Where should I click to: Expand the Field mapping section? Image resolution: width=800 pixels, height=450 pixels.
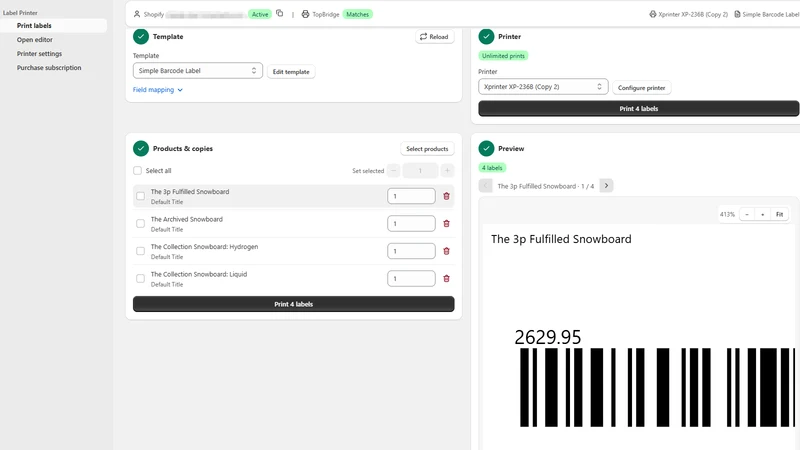[x=158, y=90]
